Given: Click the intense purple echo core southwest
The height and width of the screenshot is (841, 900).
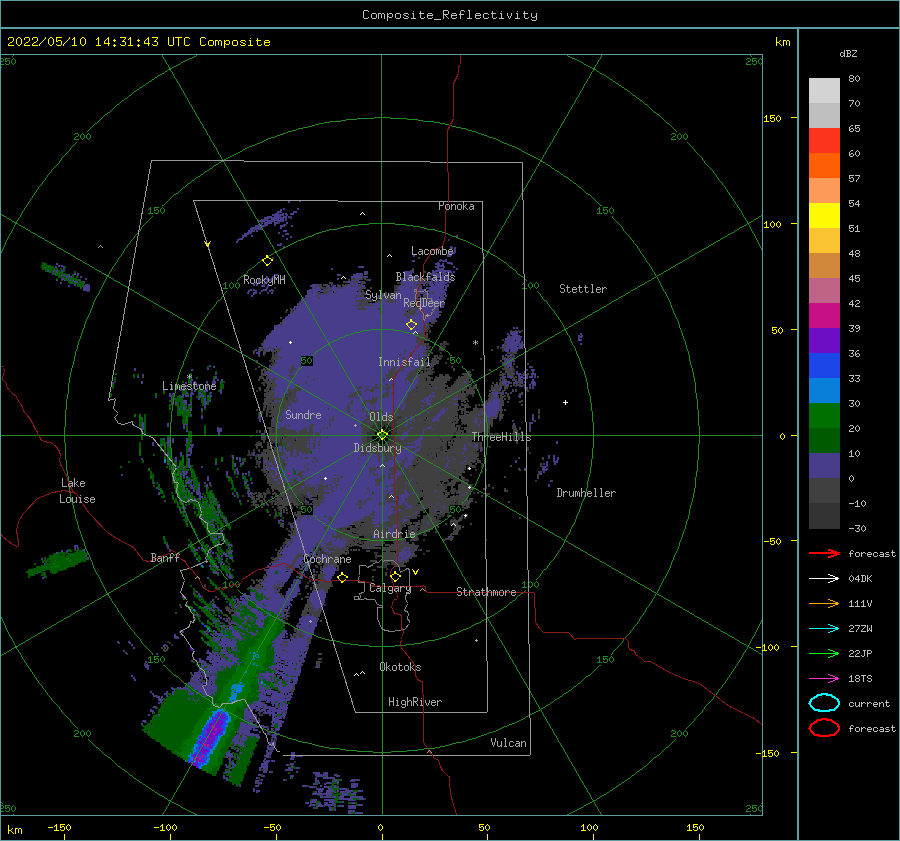Looking at the screenshot, I should click(210, 737).
